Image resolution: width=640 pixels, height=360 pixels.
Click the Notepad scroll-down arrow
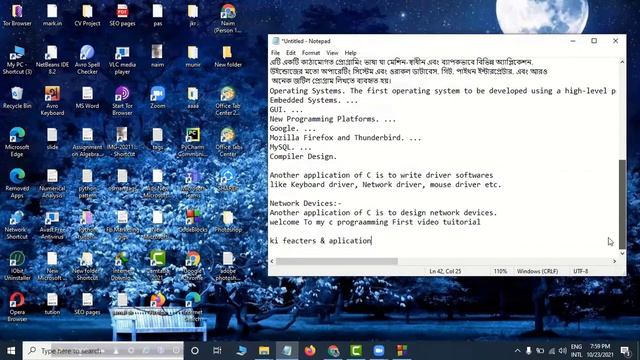pos(622,253)
